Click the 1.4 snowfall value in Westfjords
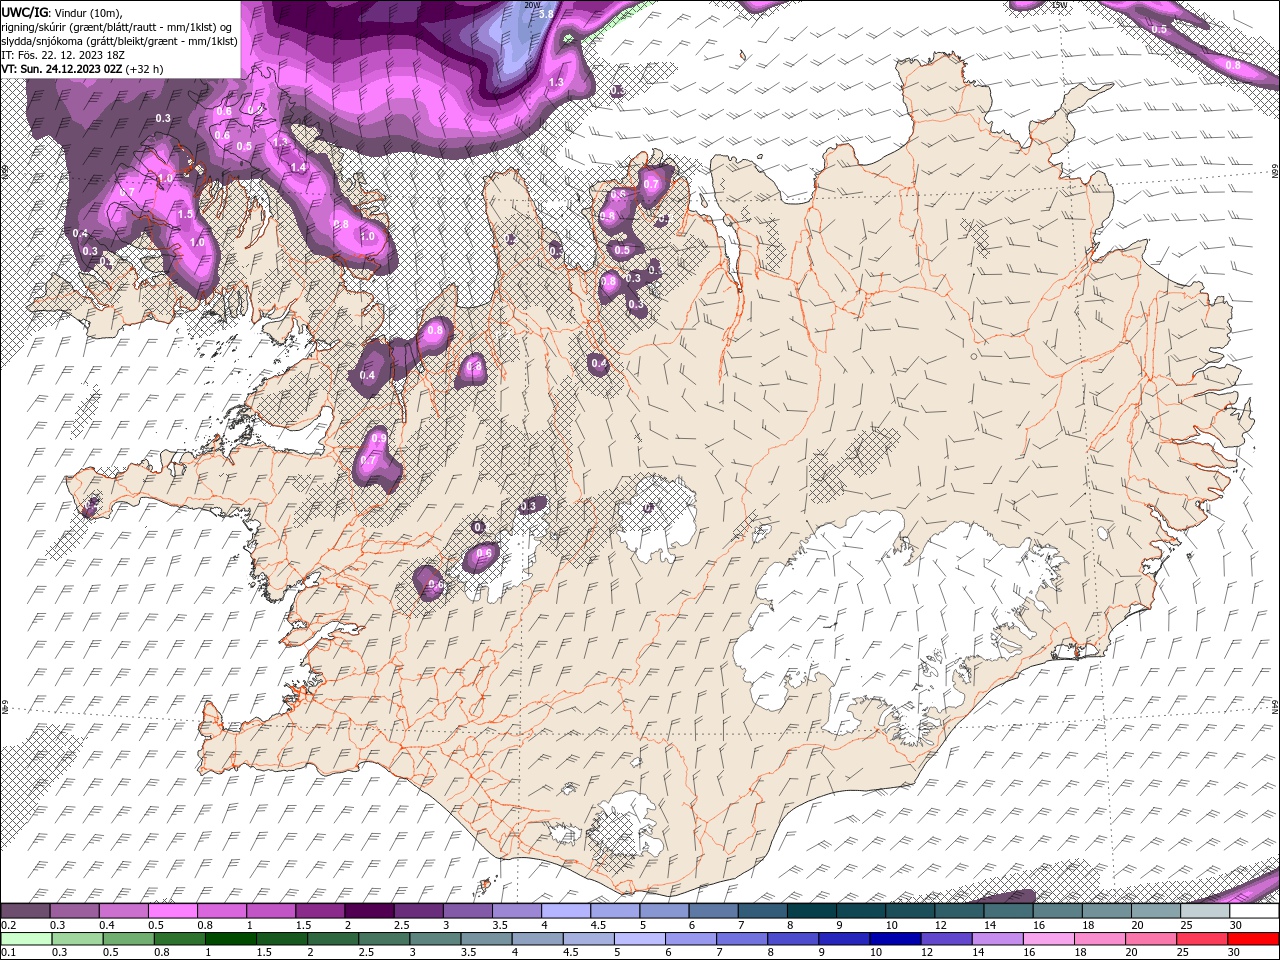1280x960 pixels. [298, 167]
